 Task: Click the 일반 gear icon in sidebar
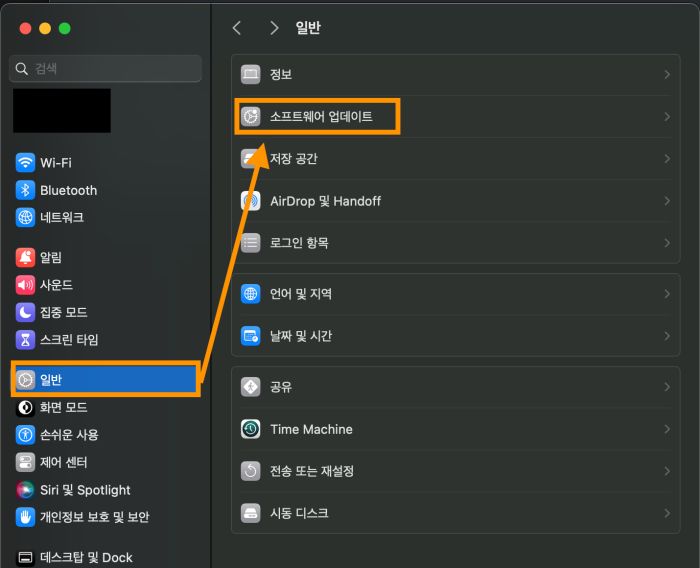(25, 380)
